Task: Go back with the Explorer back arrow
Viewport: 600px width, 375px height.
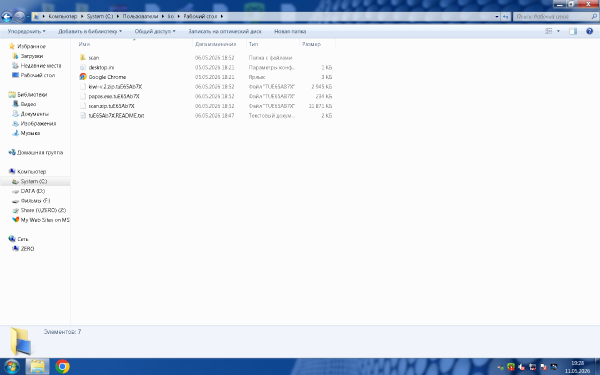Action: click(7, 16)
